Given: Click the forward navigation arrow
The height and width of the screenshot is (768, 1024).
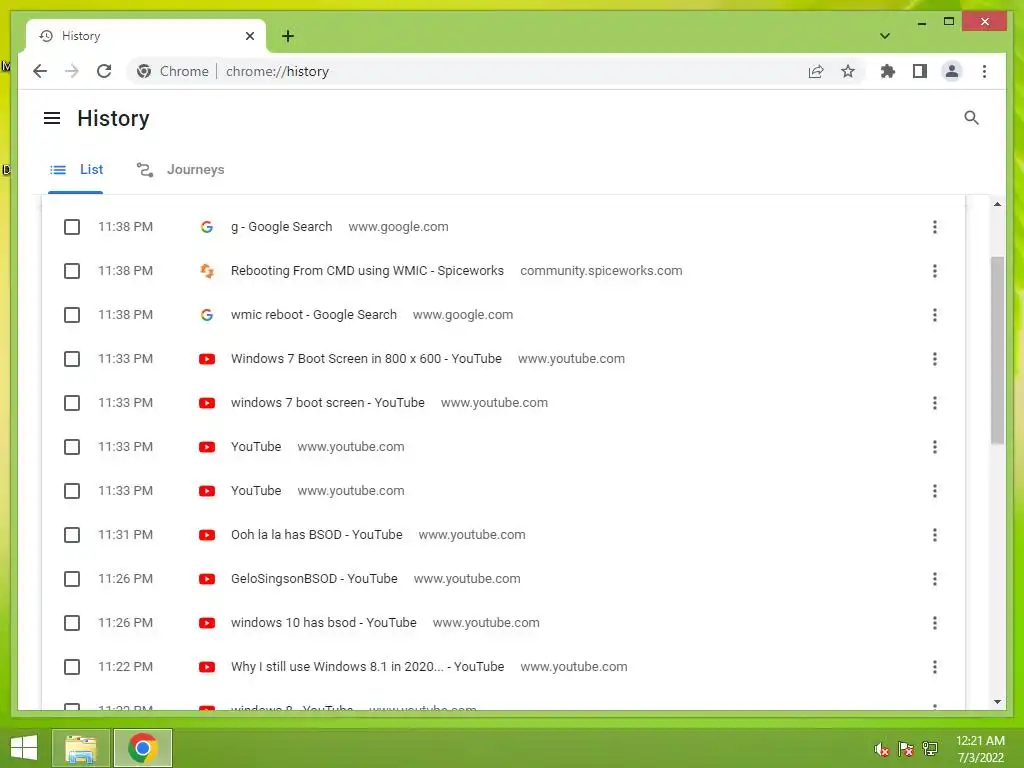Looking at the screenshot, I should [72, 71].
